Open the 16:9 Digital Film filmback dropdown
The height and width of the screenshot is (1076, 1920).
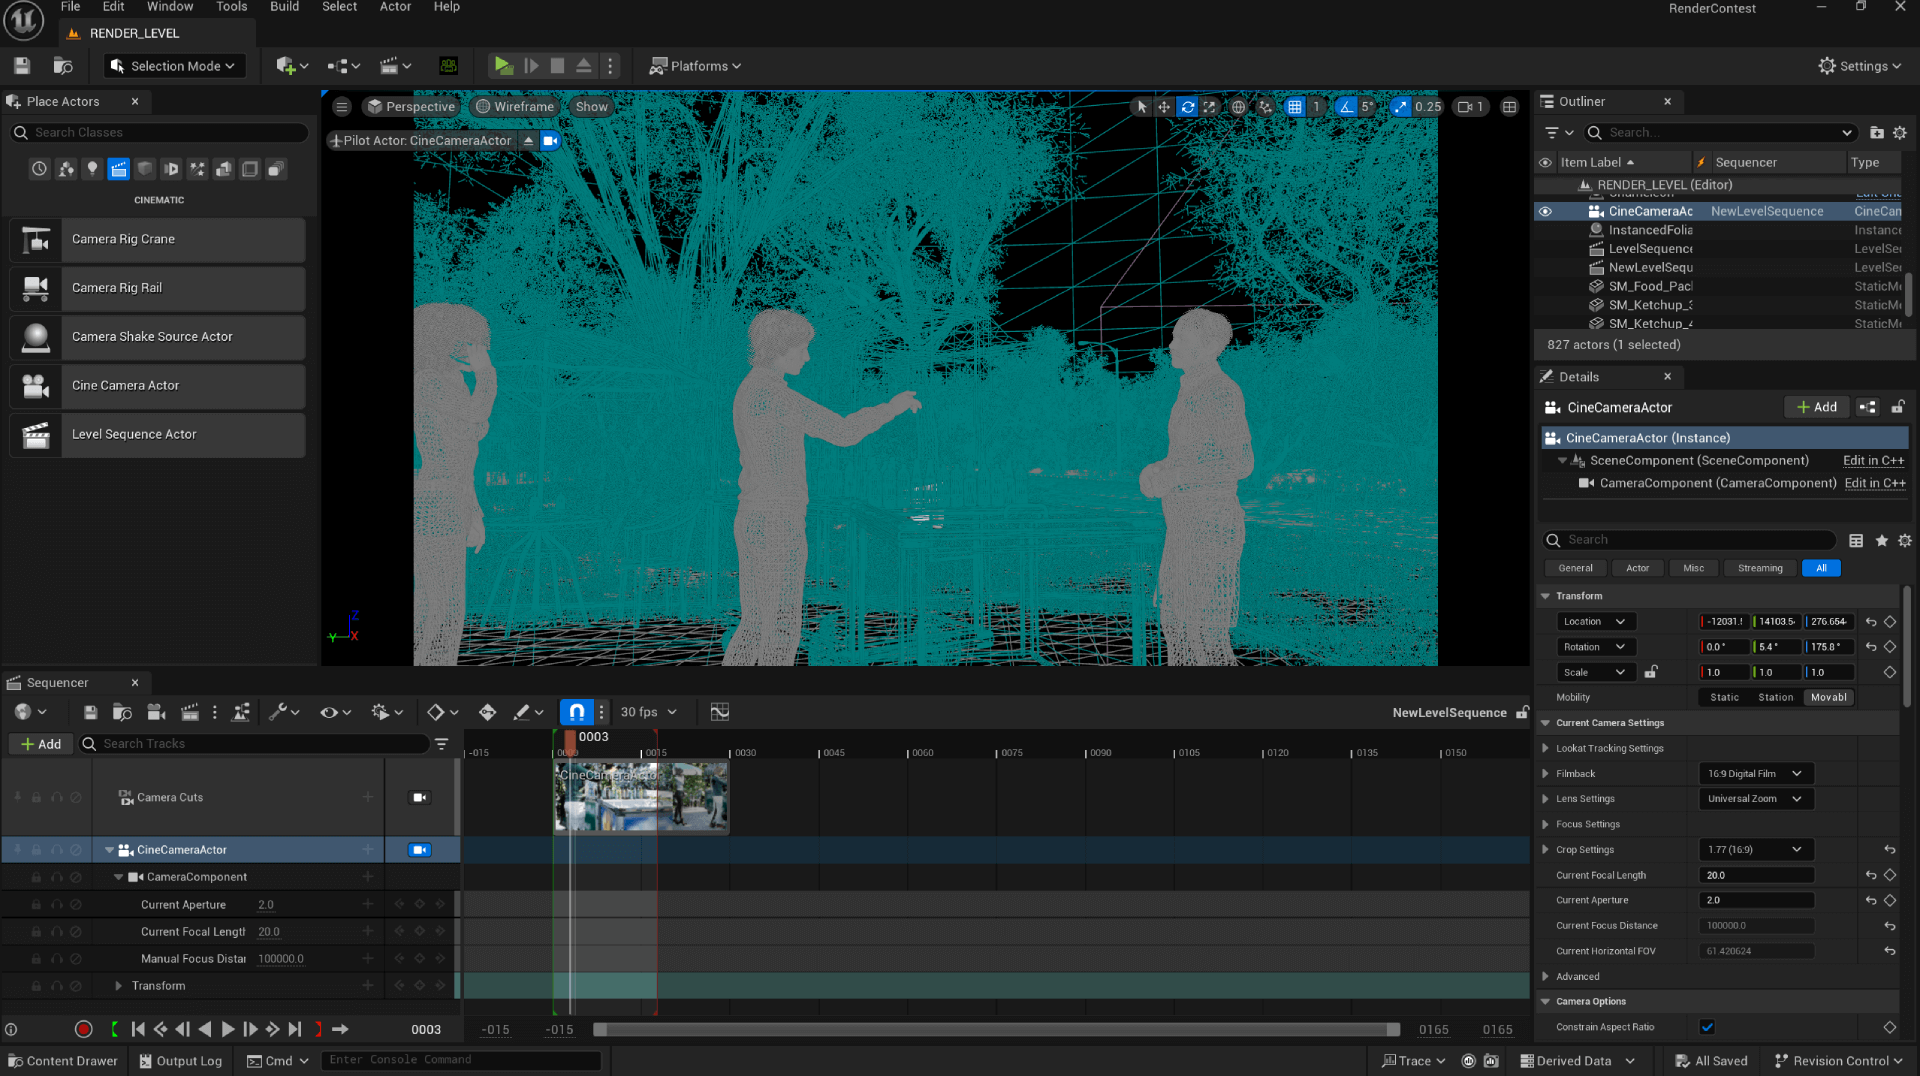1756,774
